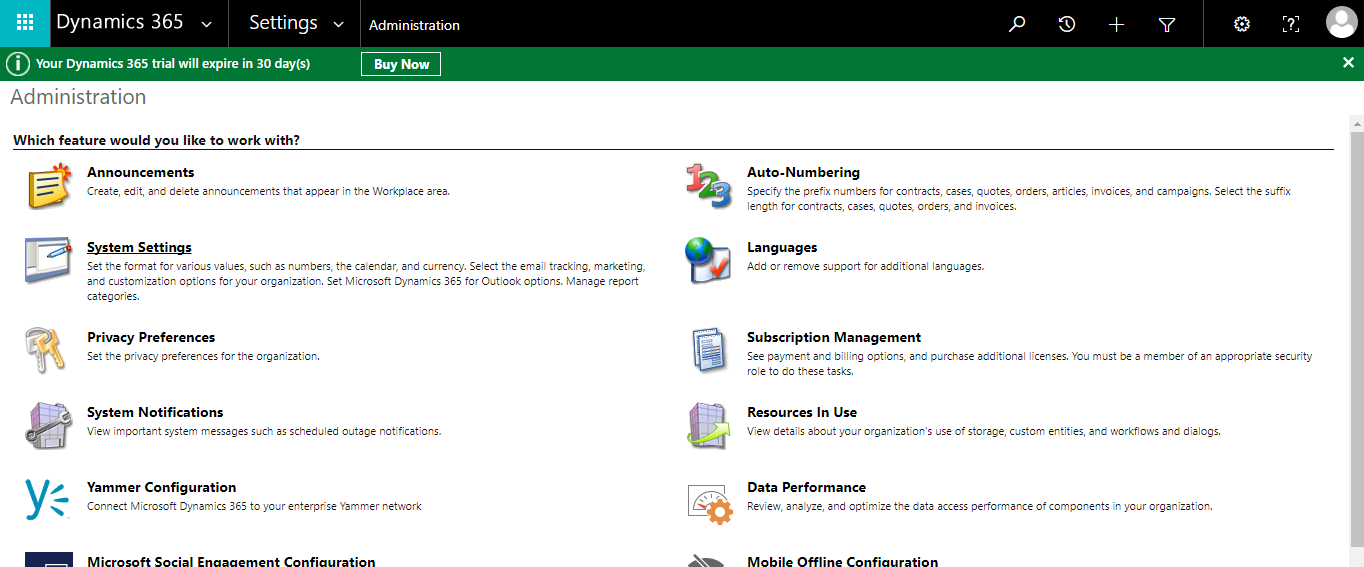The image size is (1364, 567).
Task: Click Dynamics 365 in top bar
Action: pyautogui.click(x=120, y=23)
